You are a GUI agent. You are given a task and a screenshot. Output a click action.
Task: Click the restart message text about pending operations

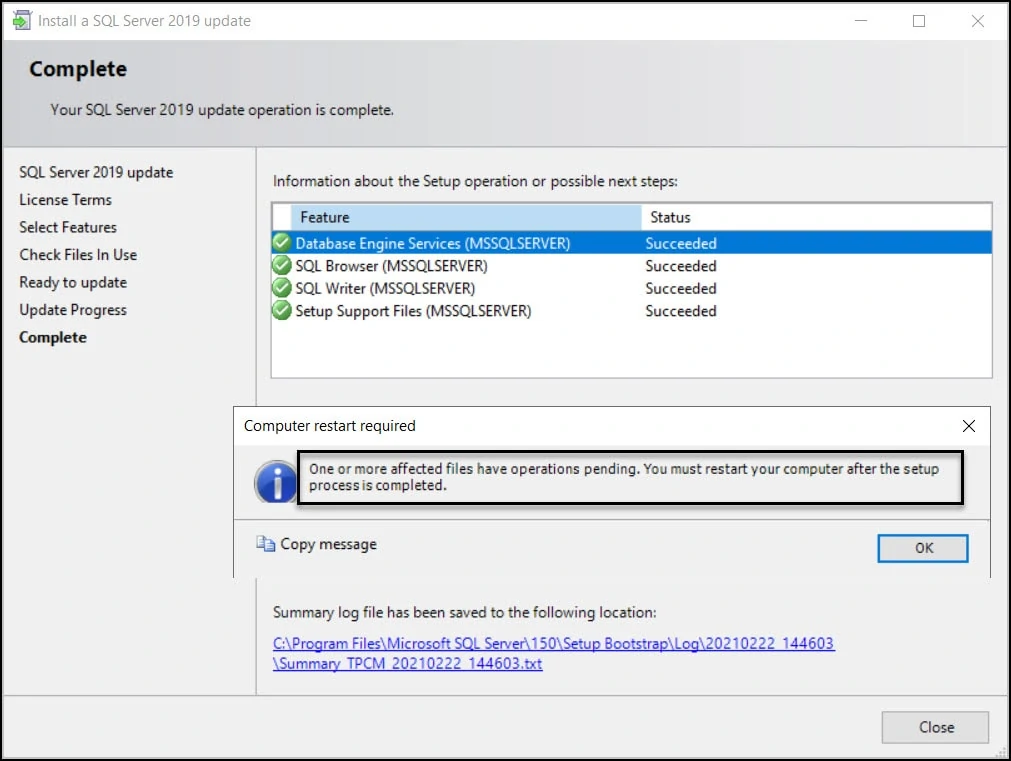point(623,477)
